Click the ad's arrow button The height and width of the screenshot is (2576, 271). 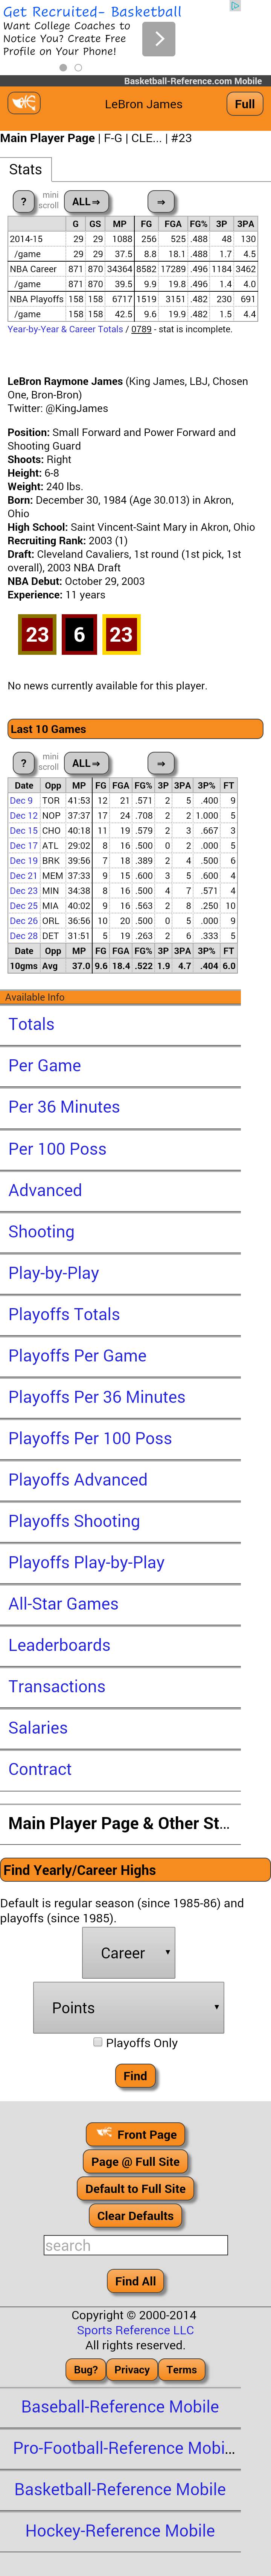click(x=158, y=39)
